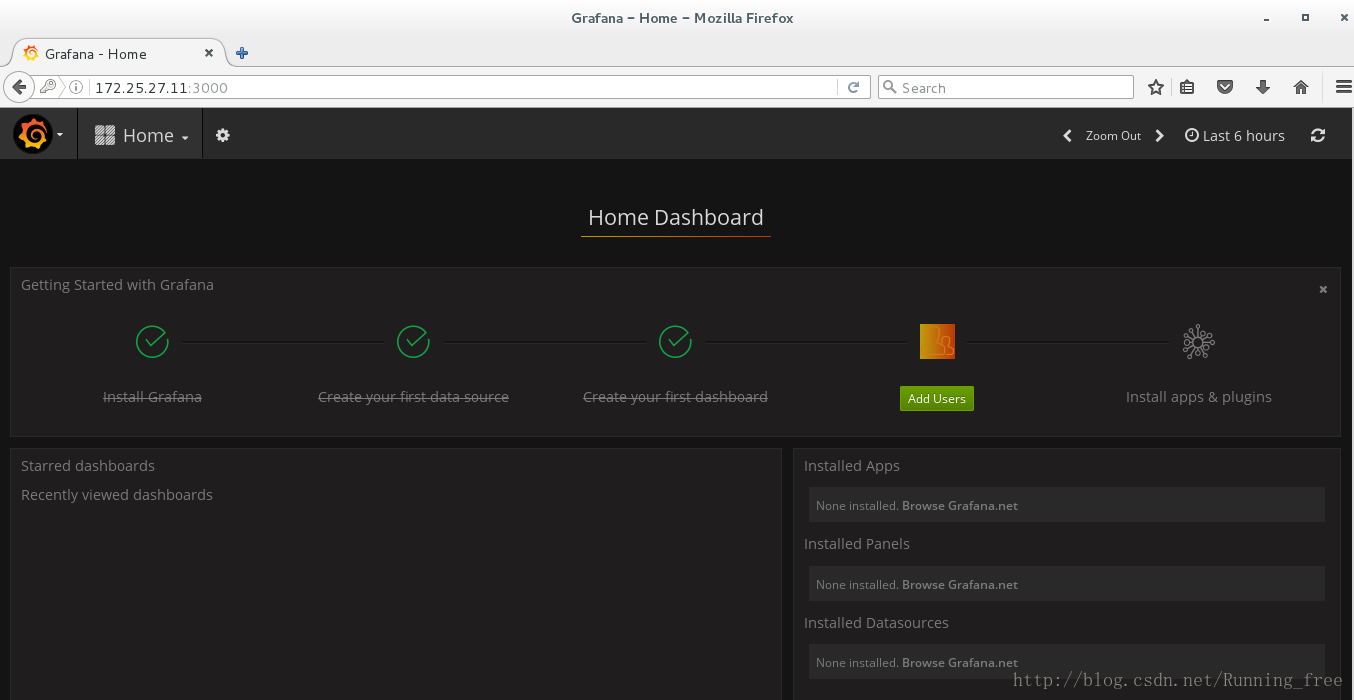Click the refresh dashboard icon
Screen dimensions: 1354x700
(1318, 135)
